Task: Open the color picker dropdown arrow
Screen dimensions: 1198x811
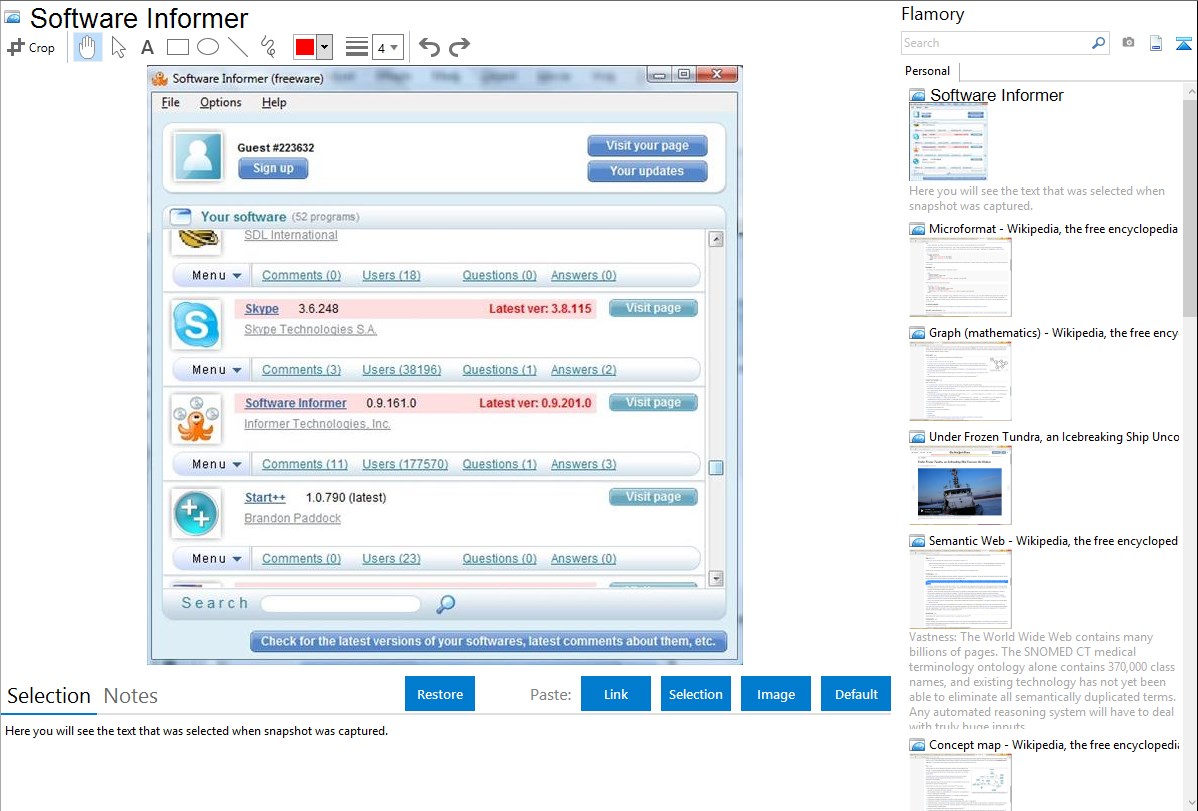Action: tap(325, 47)
